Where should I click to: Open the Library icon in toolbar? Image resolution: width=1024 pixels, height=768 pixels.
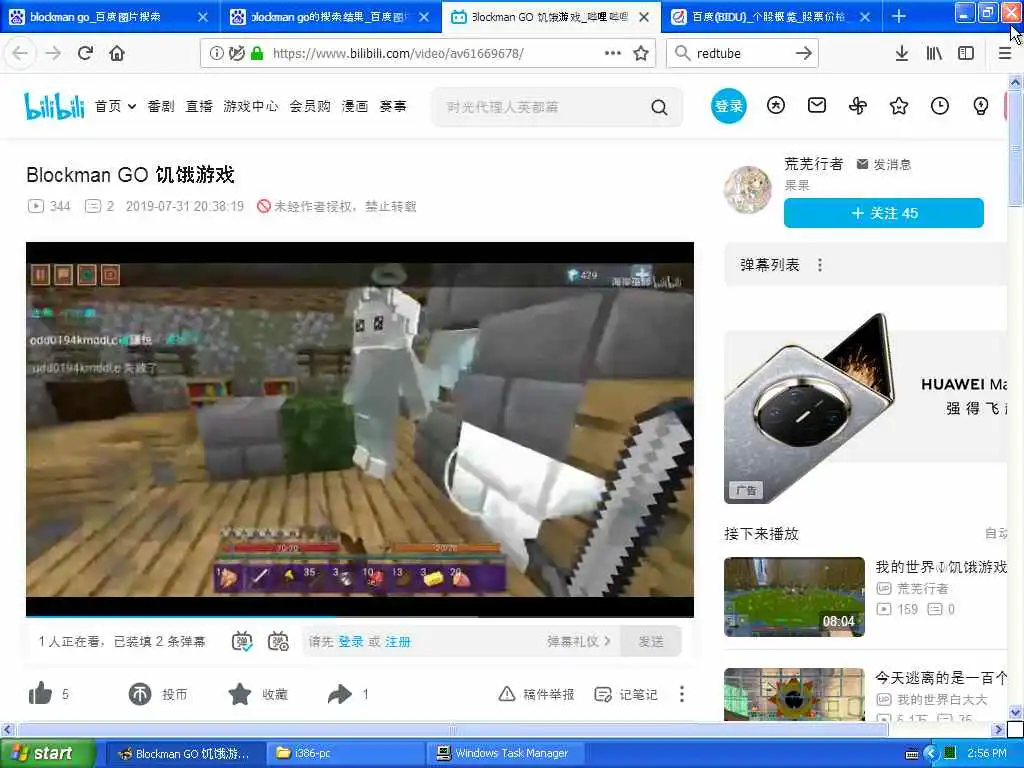(934, 53)
